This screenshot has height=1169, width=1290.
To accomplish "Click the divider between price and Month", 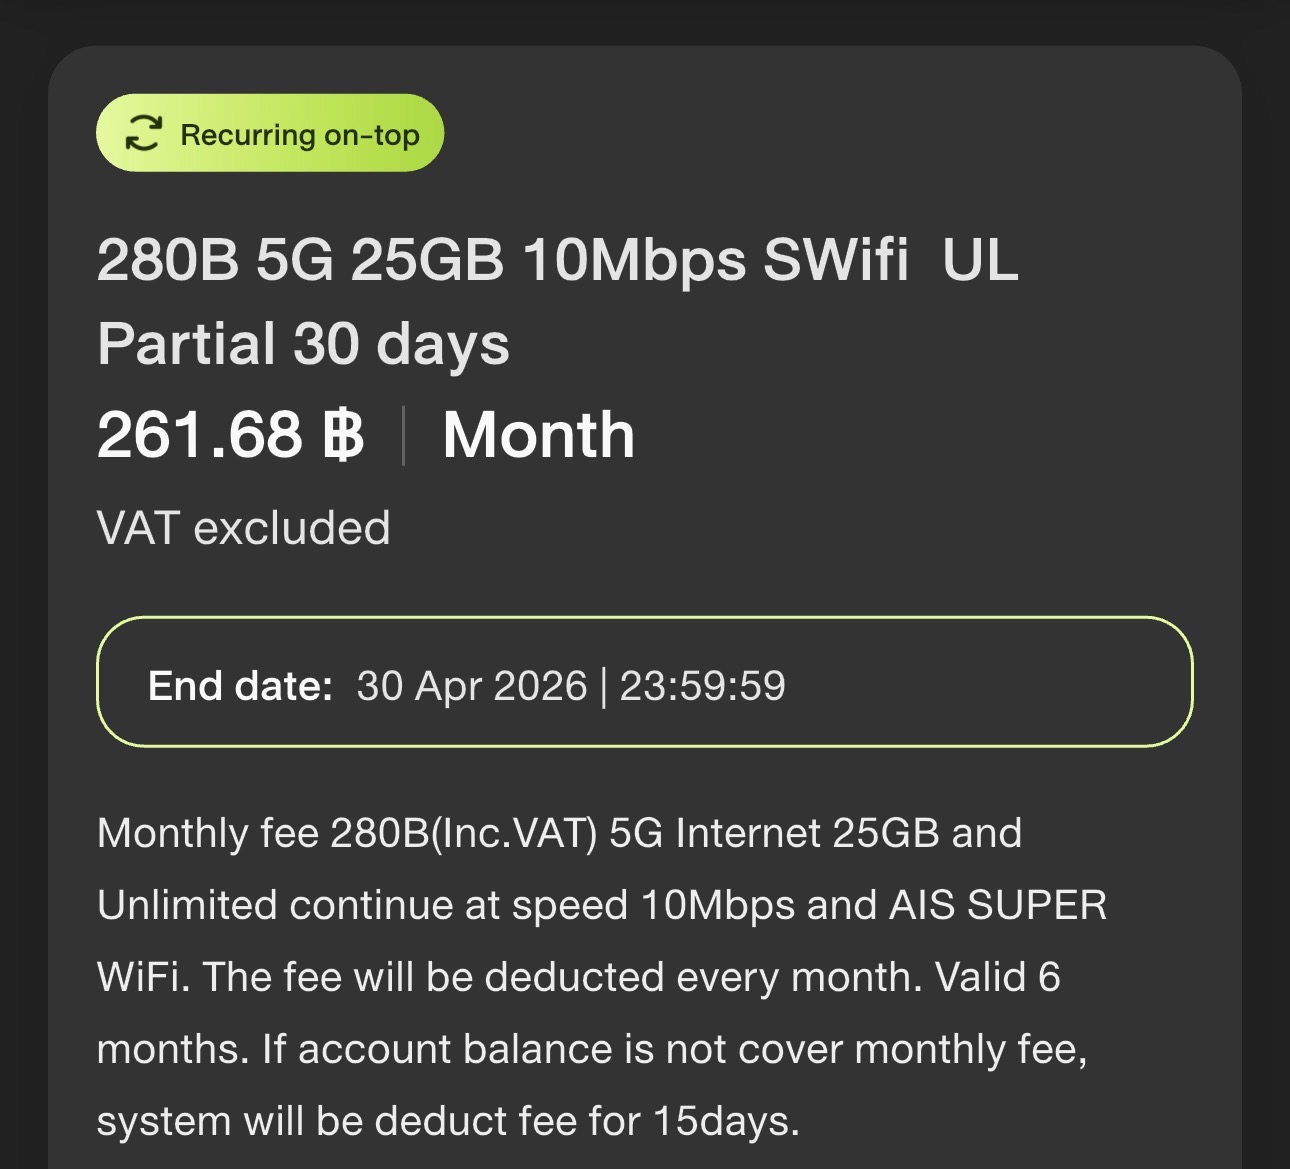I will (x=403, y=436).
